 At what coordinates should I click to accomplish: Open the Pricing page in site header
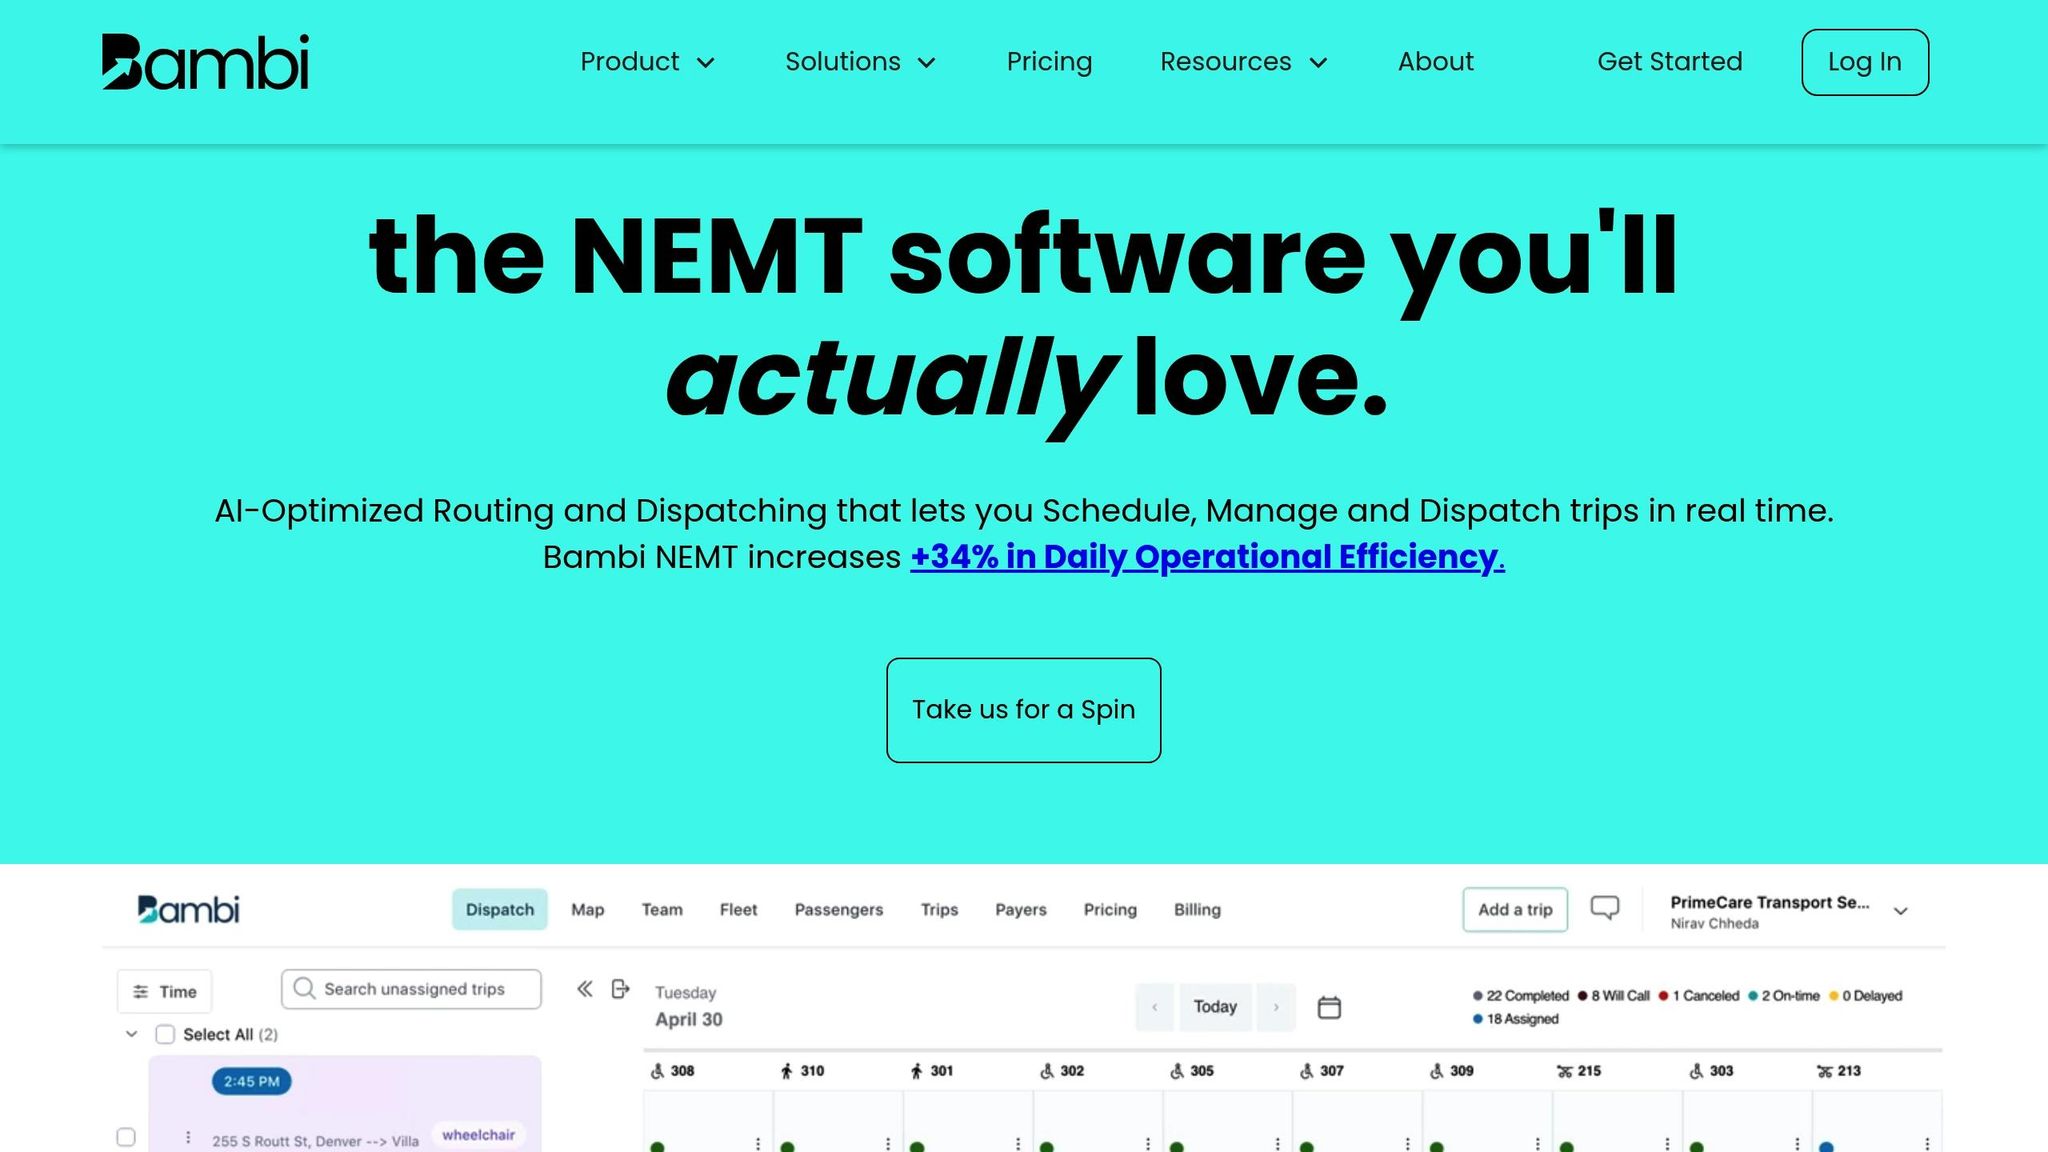[1049, 62]
